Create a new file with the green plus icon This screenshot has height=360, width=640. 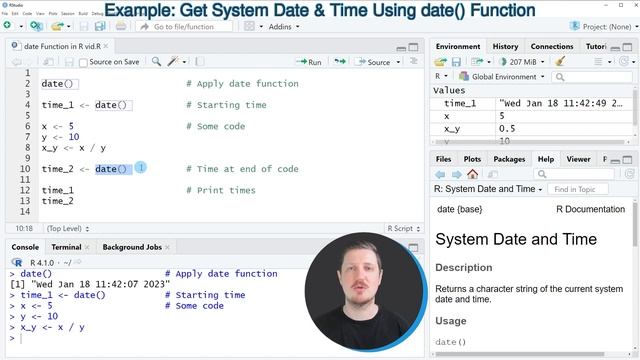[7, 26]
